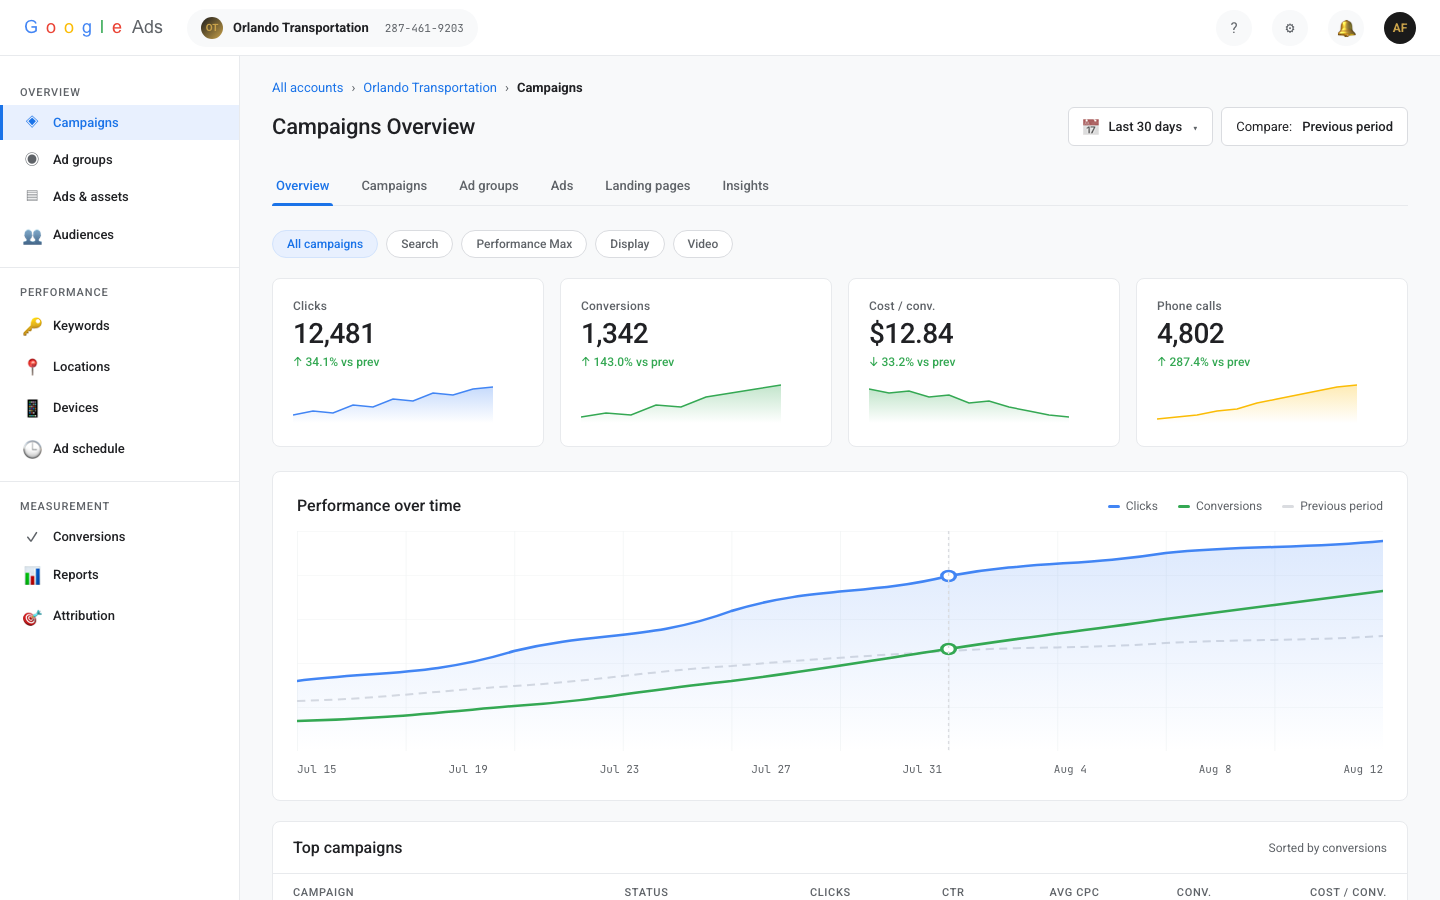Viewport: 1440px width, 900px height.
Task: Open the notifications bell
Action: pyautogui.click(x=1346, y=28)
